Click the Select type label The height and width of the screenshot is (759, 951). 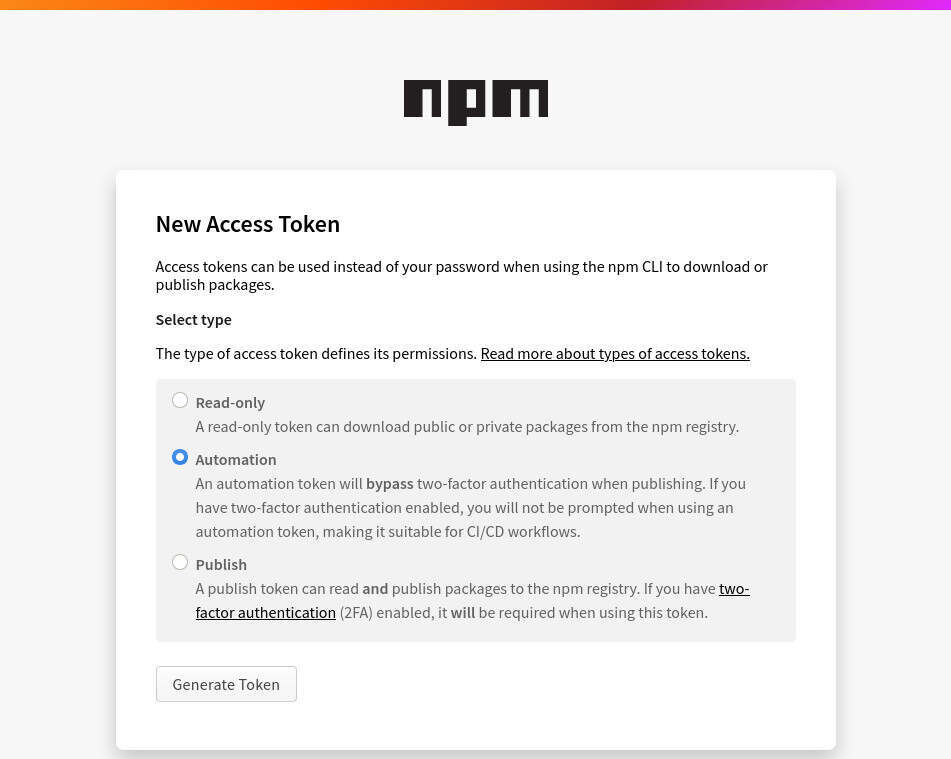tap(193, 320)
